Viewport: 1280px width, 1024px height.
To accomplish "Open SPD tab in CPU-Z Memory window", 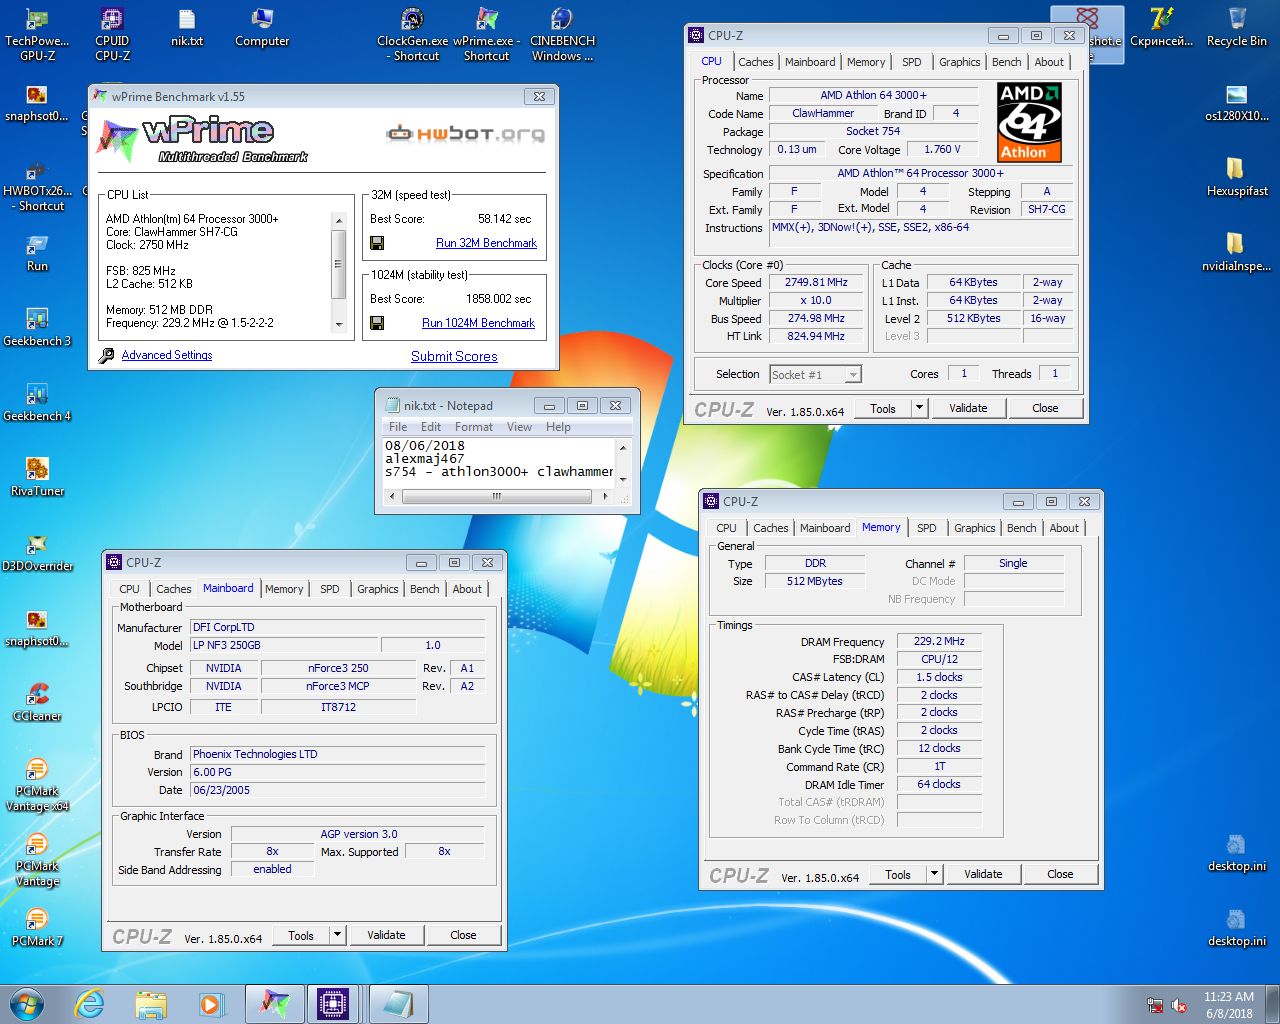I will coord(927,528).
